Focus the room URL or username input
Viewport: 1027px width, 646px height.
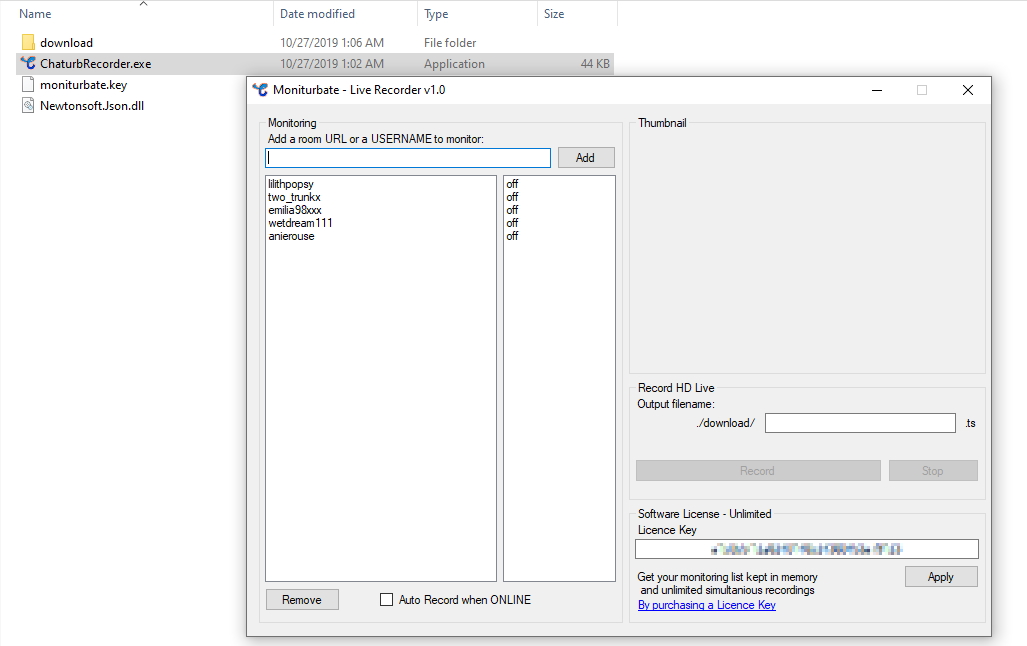pyautogui.click(x=407, y=157)
